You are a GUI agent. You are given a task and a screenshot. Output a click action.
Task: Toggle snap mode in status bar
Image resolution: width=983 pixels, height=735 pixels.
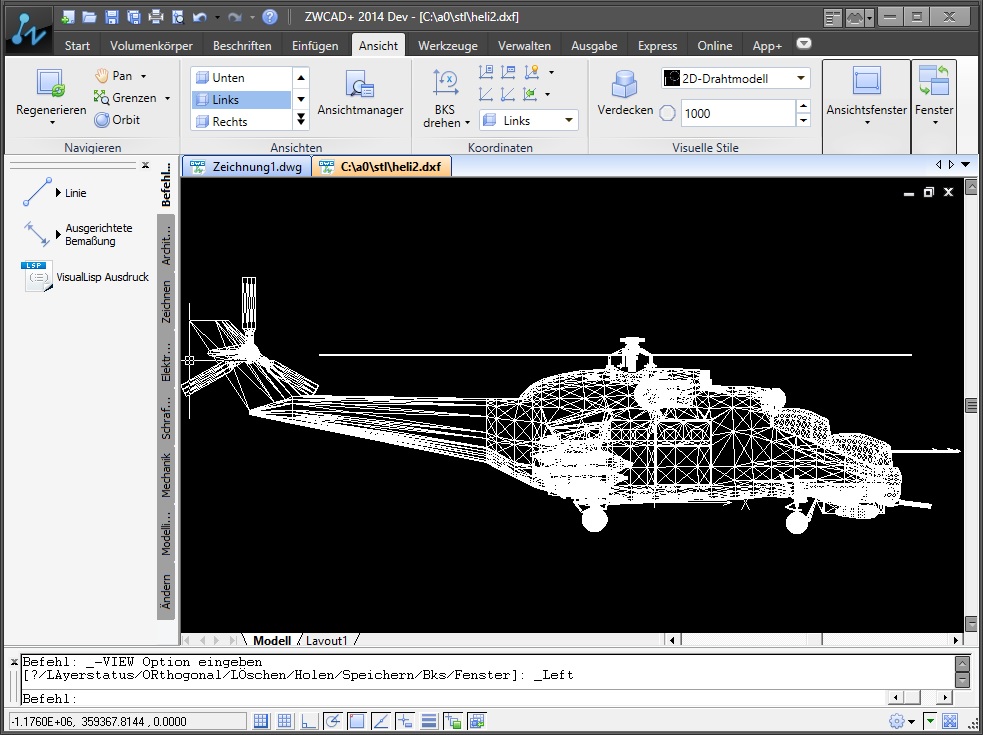coord(261,721)
